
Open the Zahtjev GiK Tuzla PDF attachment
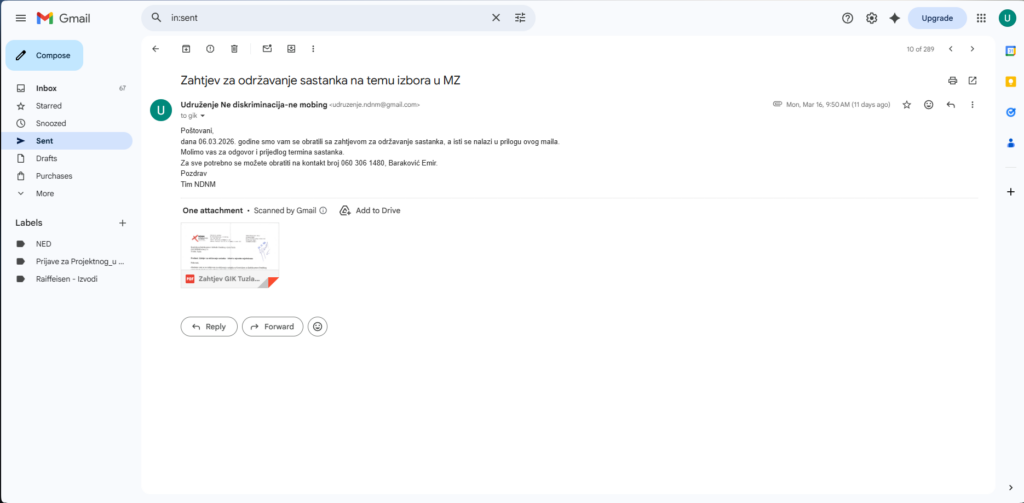(x=230, y=255)
